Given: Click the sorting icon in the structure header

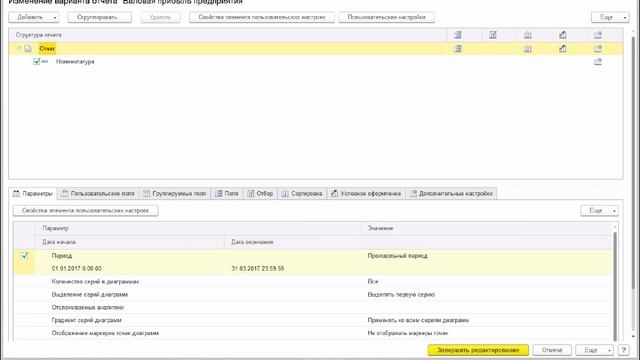Looking at the screenshot, I should tap(527, 35).
